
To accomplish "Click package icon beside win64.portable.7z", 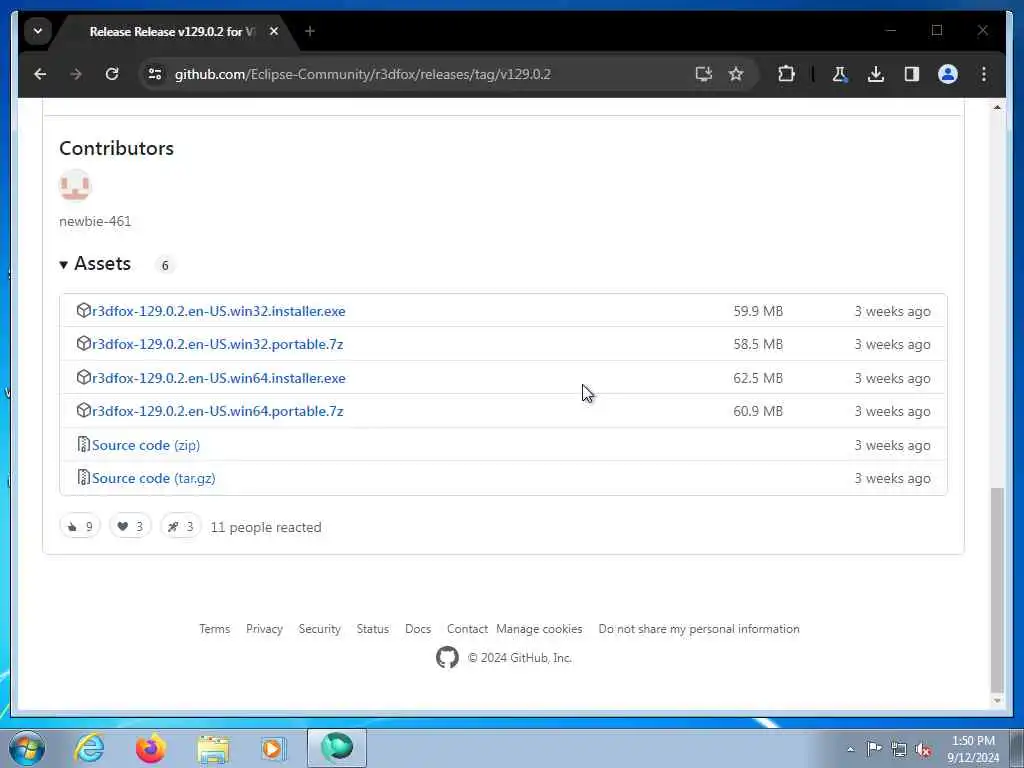I will (83, 410).
